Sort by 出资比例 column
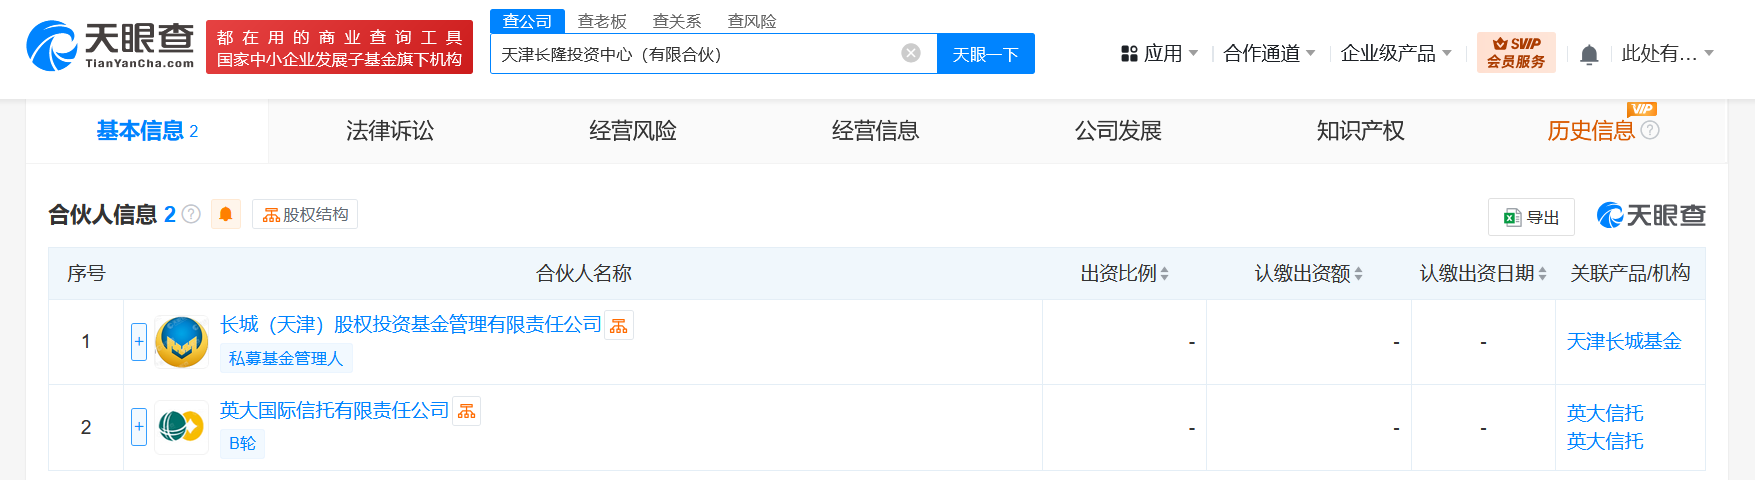 point(1125,274)
